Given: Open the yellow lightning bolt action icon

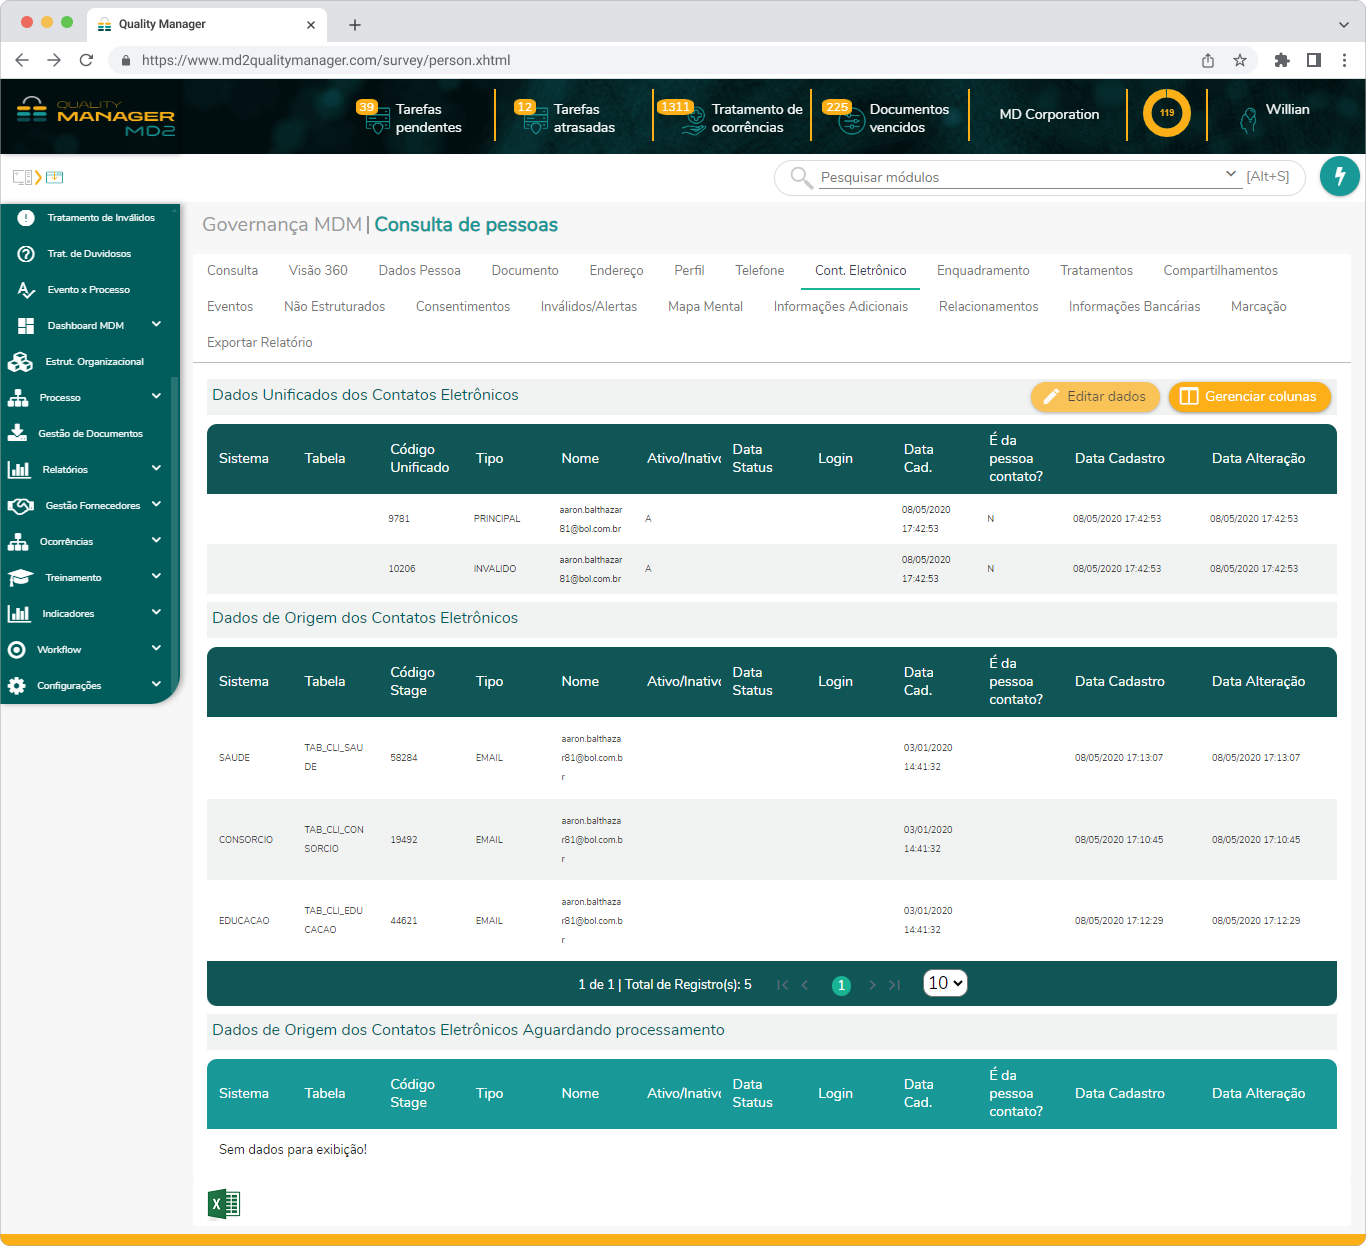Looking at the screenshot, I should point(1340,176).
